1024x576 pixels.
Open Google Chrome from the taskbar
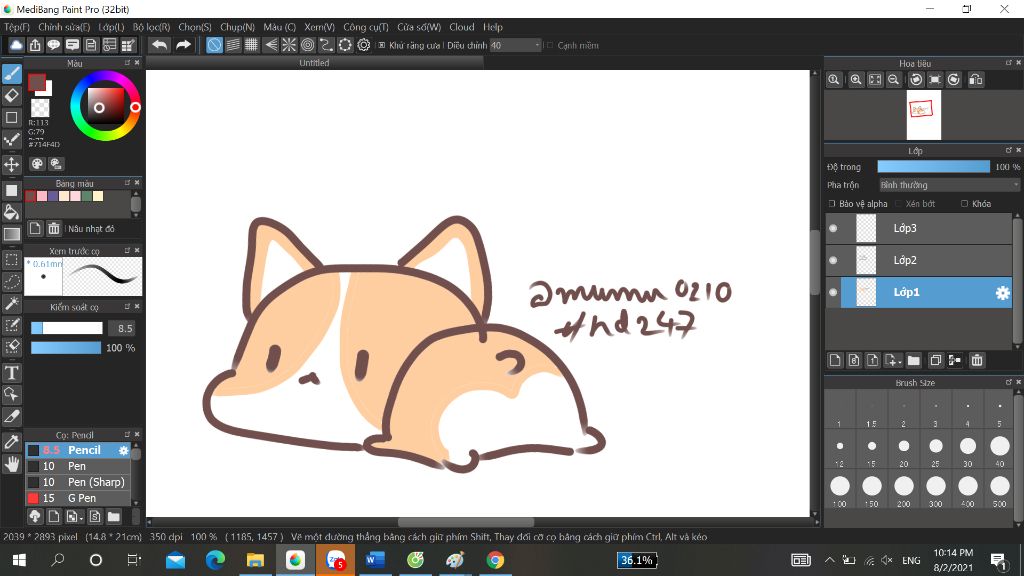pos(495,560)
